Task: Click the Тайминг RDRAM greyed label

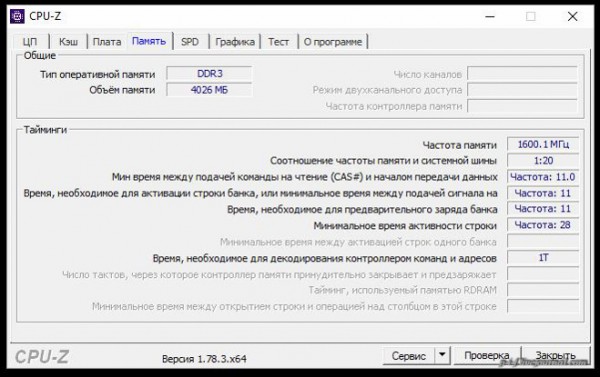Action: [403, 291]
